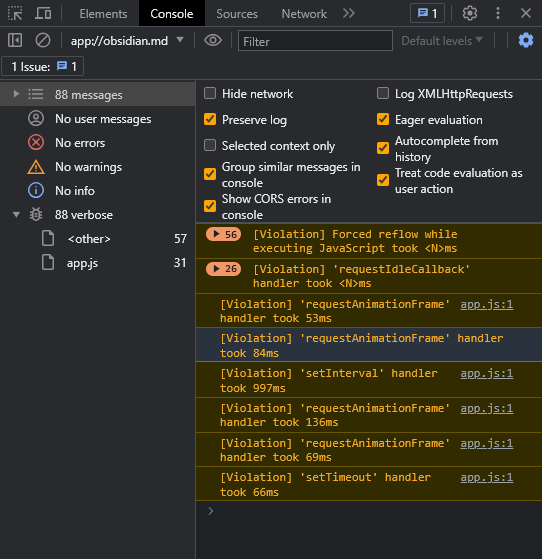Open the Default levels dropdown
Screen dimensions: 542x559
point(442,41)
